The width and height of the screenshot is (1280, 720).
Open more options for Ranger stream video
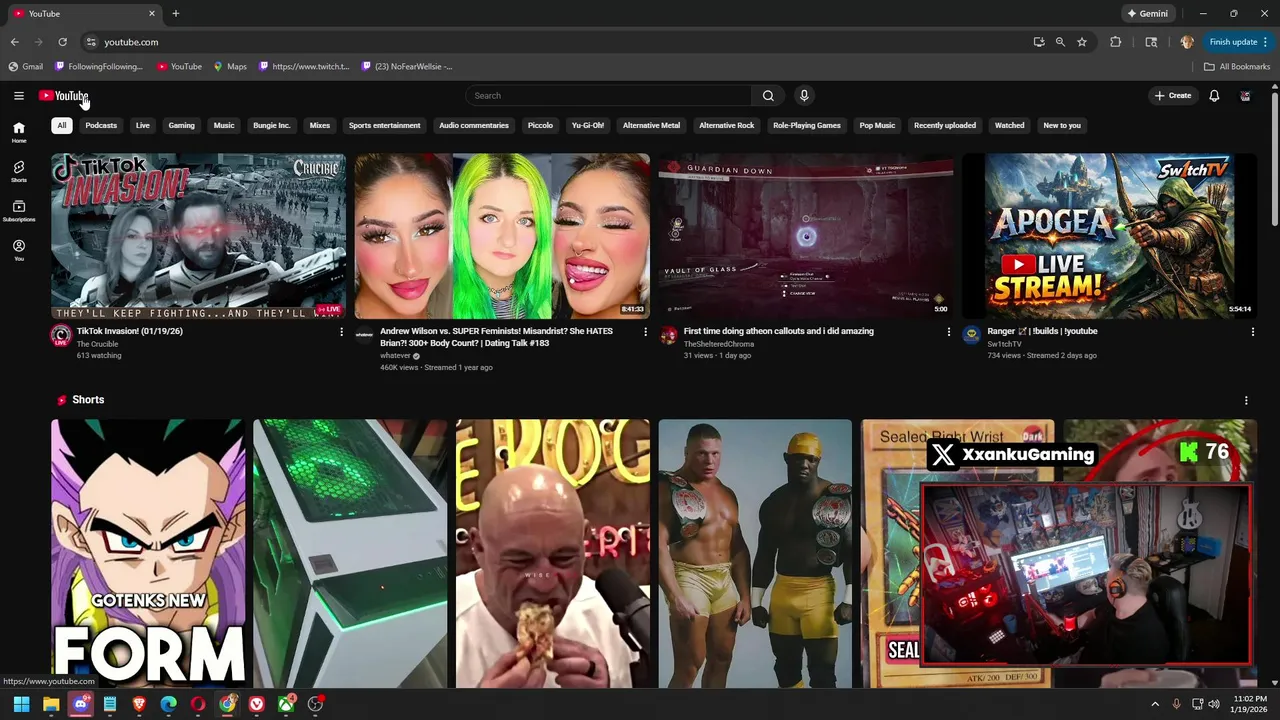tap(1252, 332)
